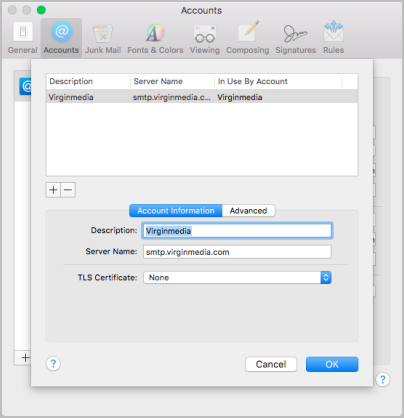Open TLS Certificate dropdown

[x=237, y=278]
